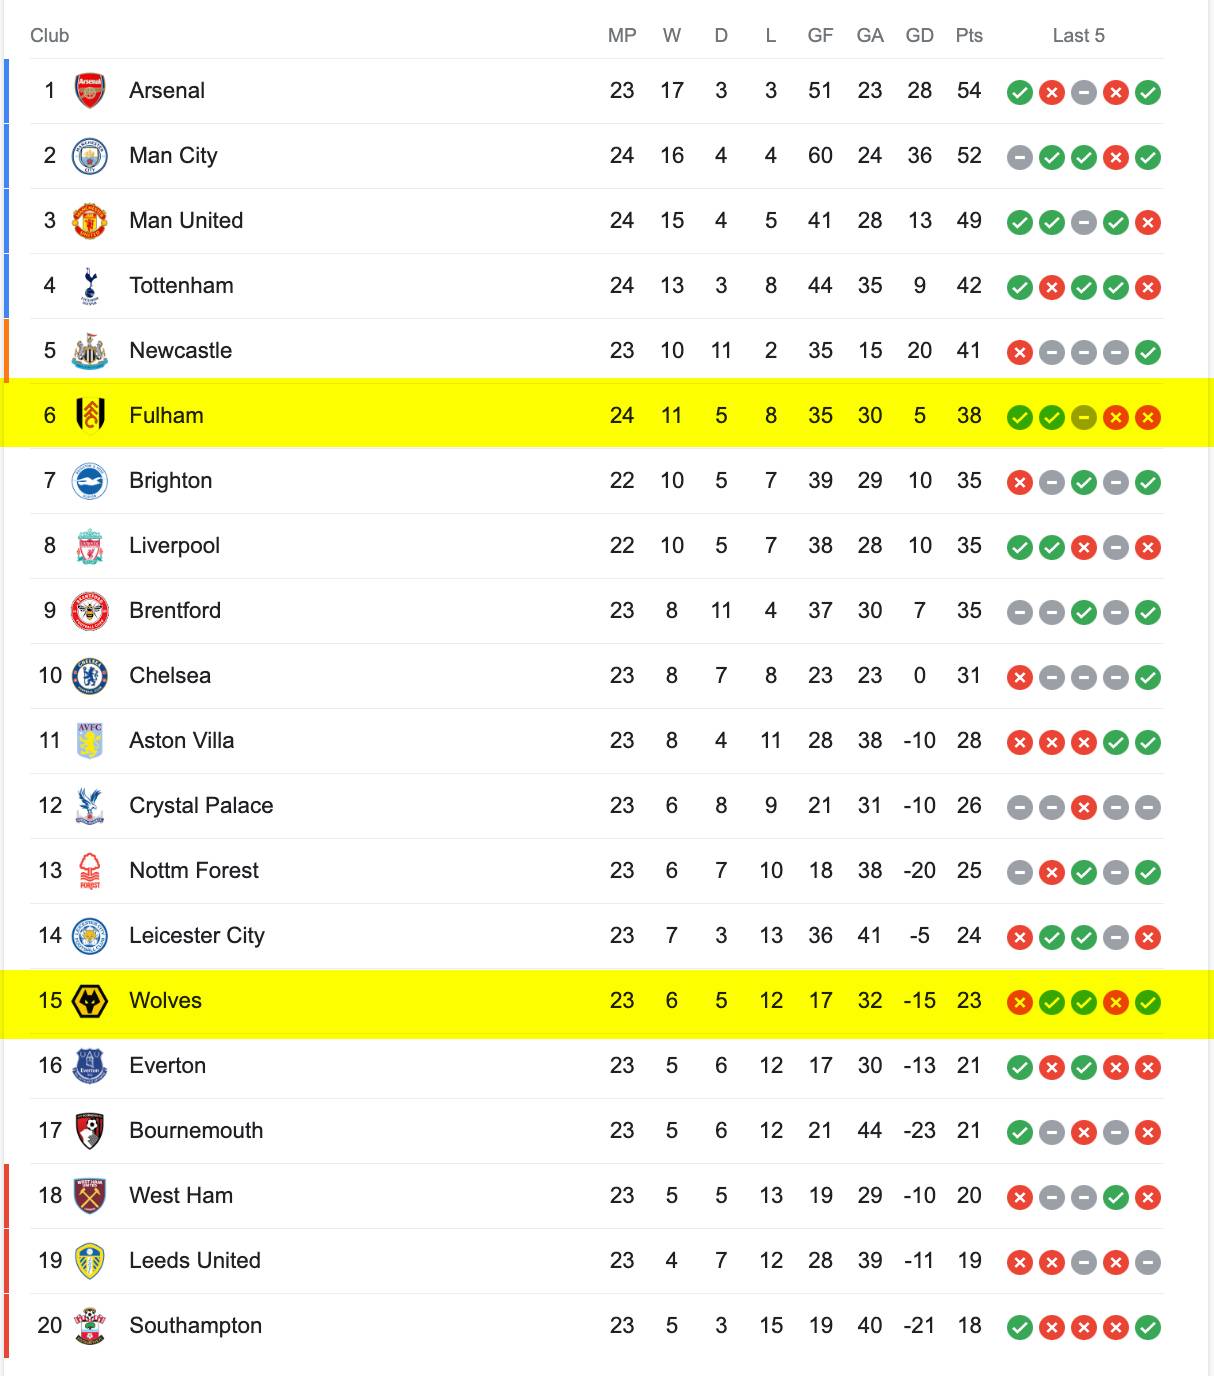Click Fulham's latest loss indicator
This screenshot has width=1214, height=1376.
point(1148,418)
